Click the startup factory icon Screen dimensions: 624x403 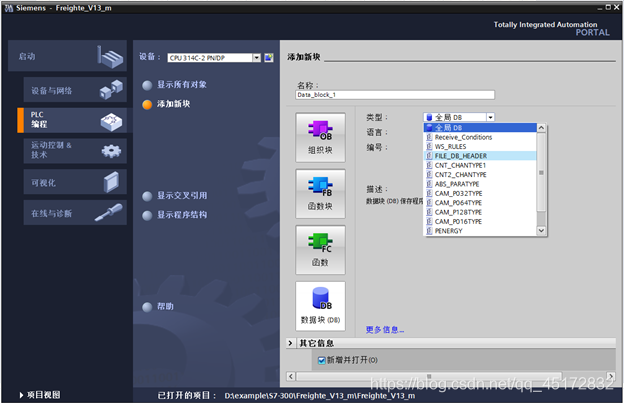click(110, 57)
